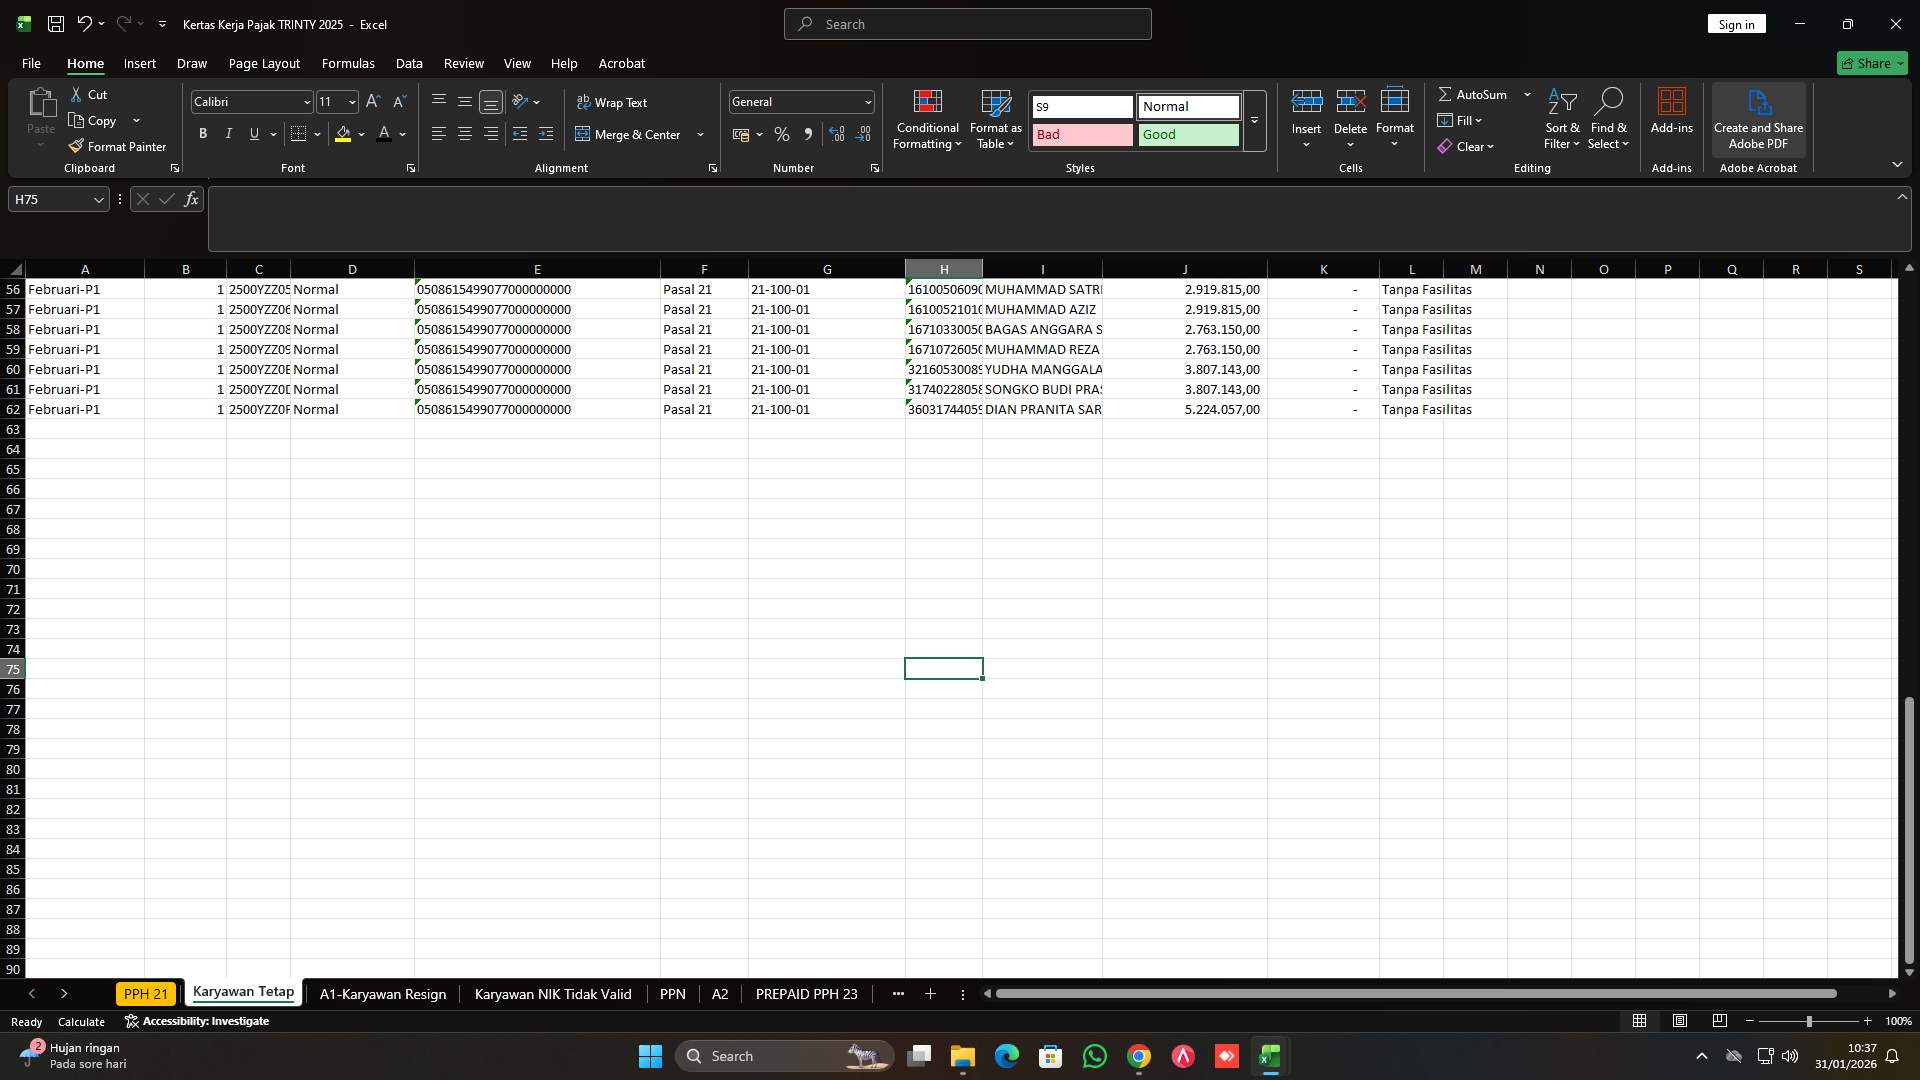Image resolution: width=1920 pixels, height=1080 pixels.
Task: Toggle bold formatting
Action: [x=202, y=133]
